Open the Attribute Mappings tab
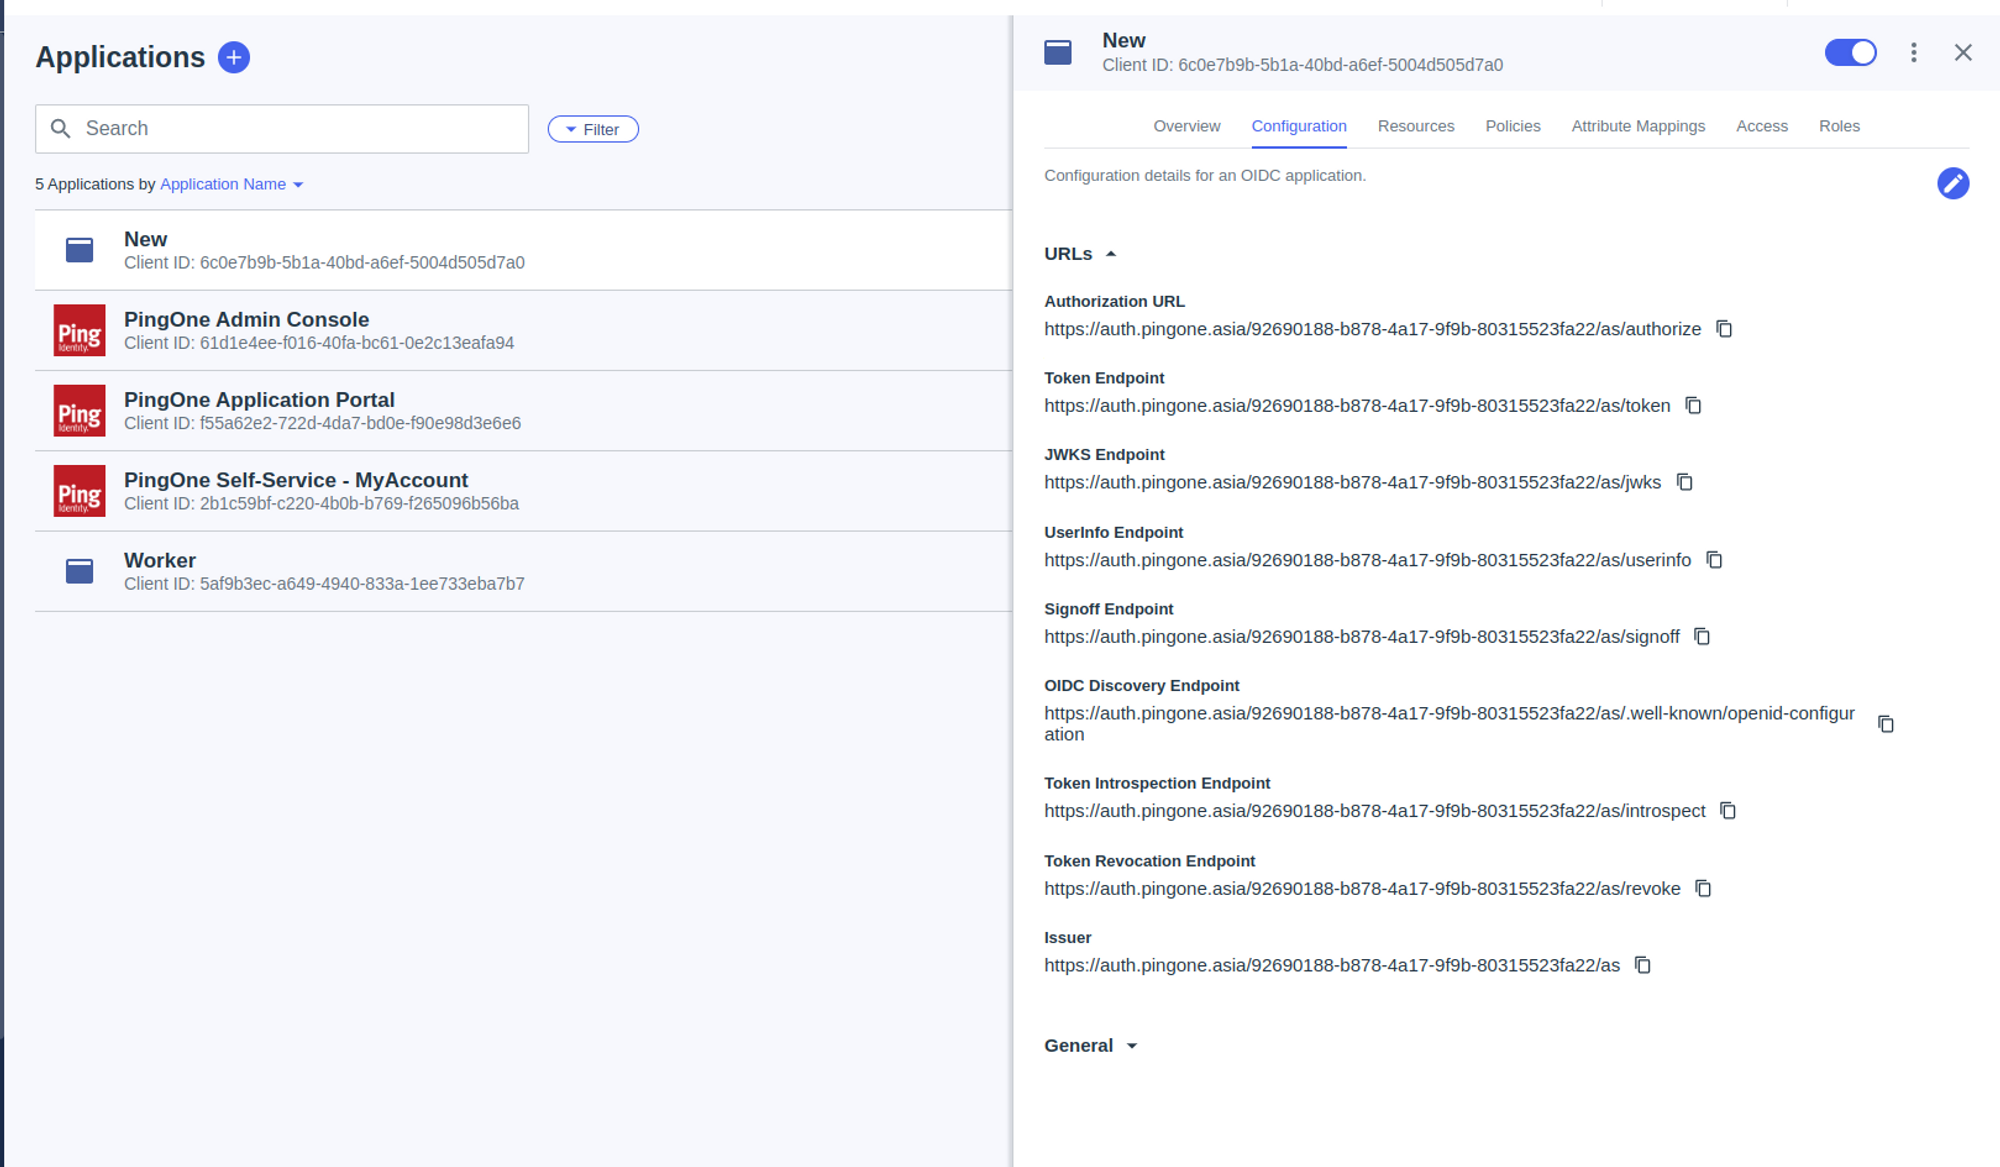 coord(1637,126)
